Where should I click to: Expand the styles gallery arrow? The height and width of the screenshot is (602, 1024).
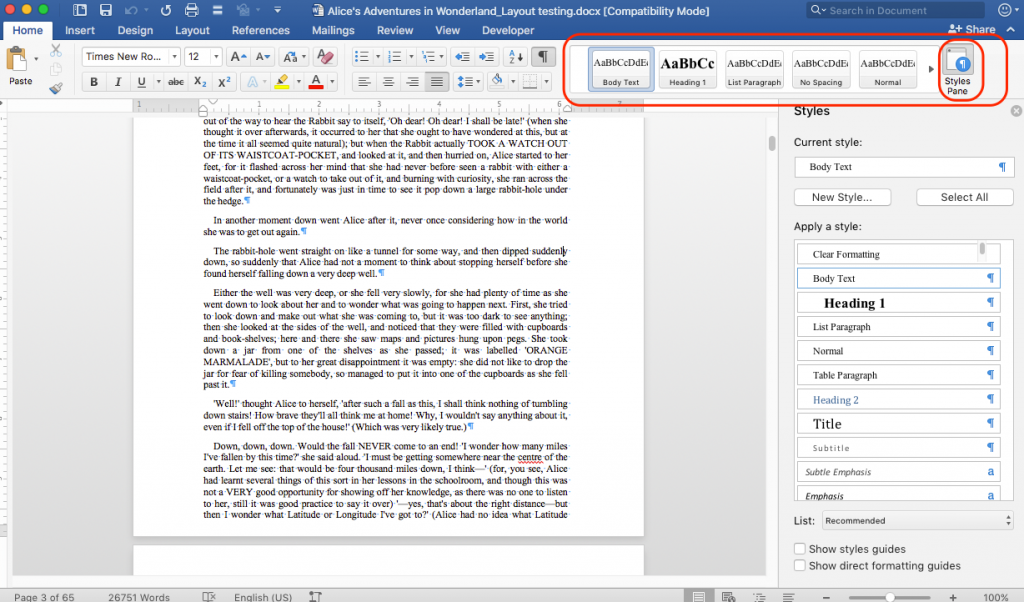[x=931, y=69]
